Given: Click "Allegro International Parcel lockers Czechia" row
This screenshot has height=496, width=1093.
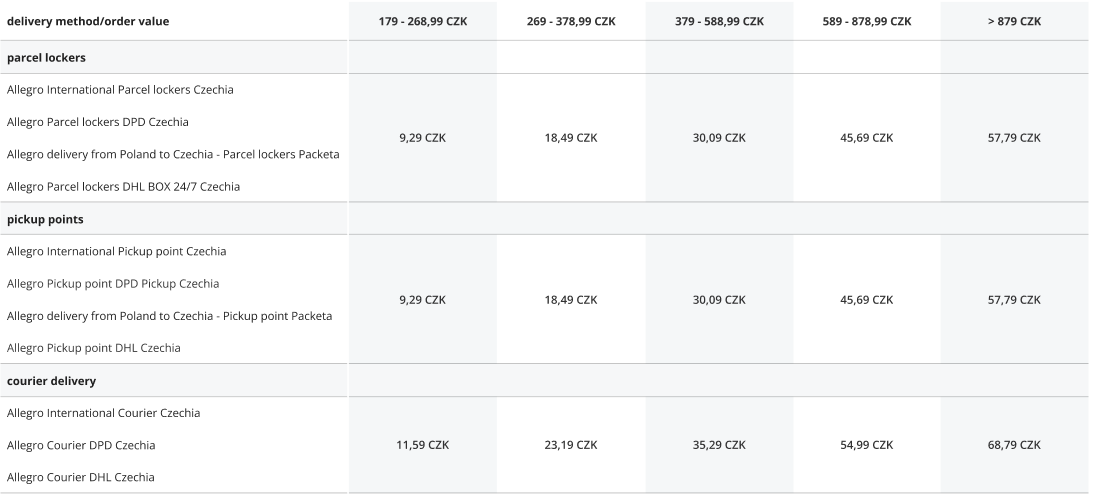Looking at the screenshot, I should (x=120, y=90).
